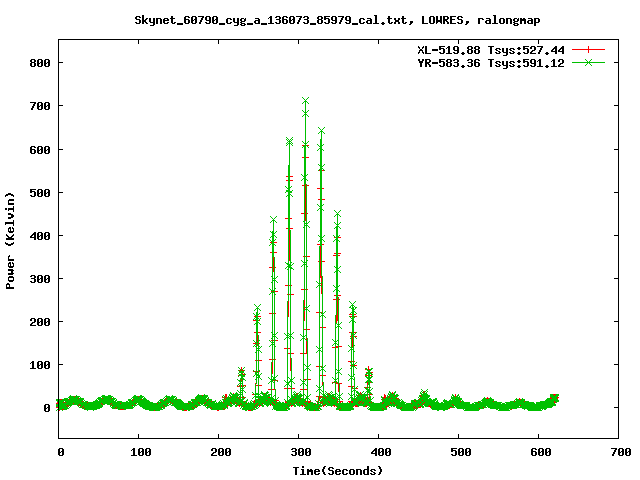Select the XL-519.88 Tsys:527.44 legend entry
The height and width of the screenshot is (480, 640).
pyautogui.click(x=491, y=50)
